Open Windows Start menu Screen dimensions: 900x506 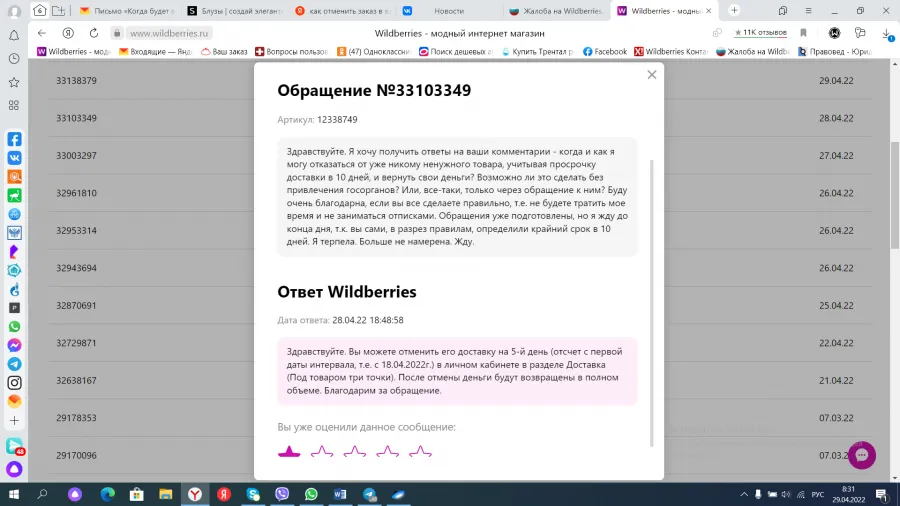(x=14, y=494)
